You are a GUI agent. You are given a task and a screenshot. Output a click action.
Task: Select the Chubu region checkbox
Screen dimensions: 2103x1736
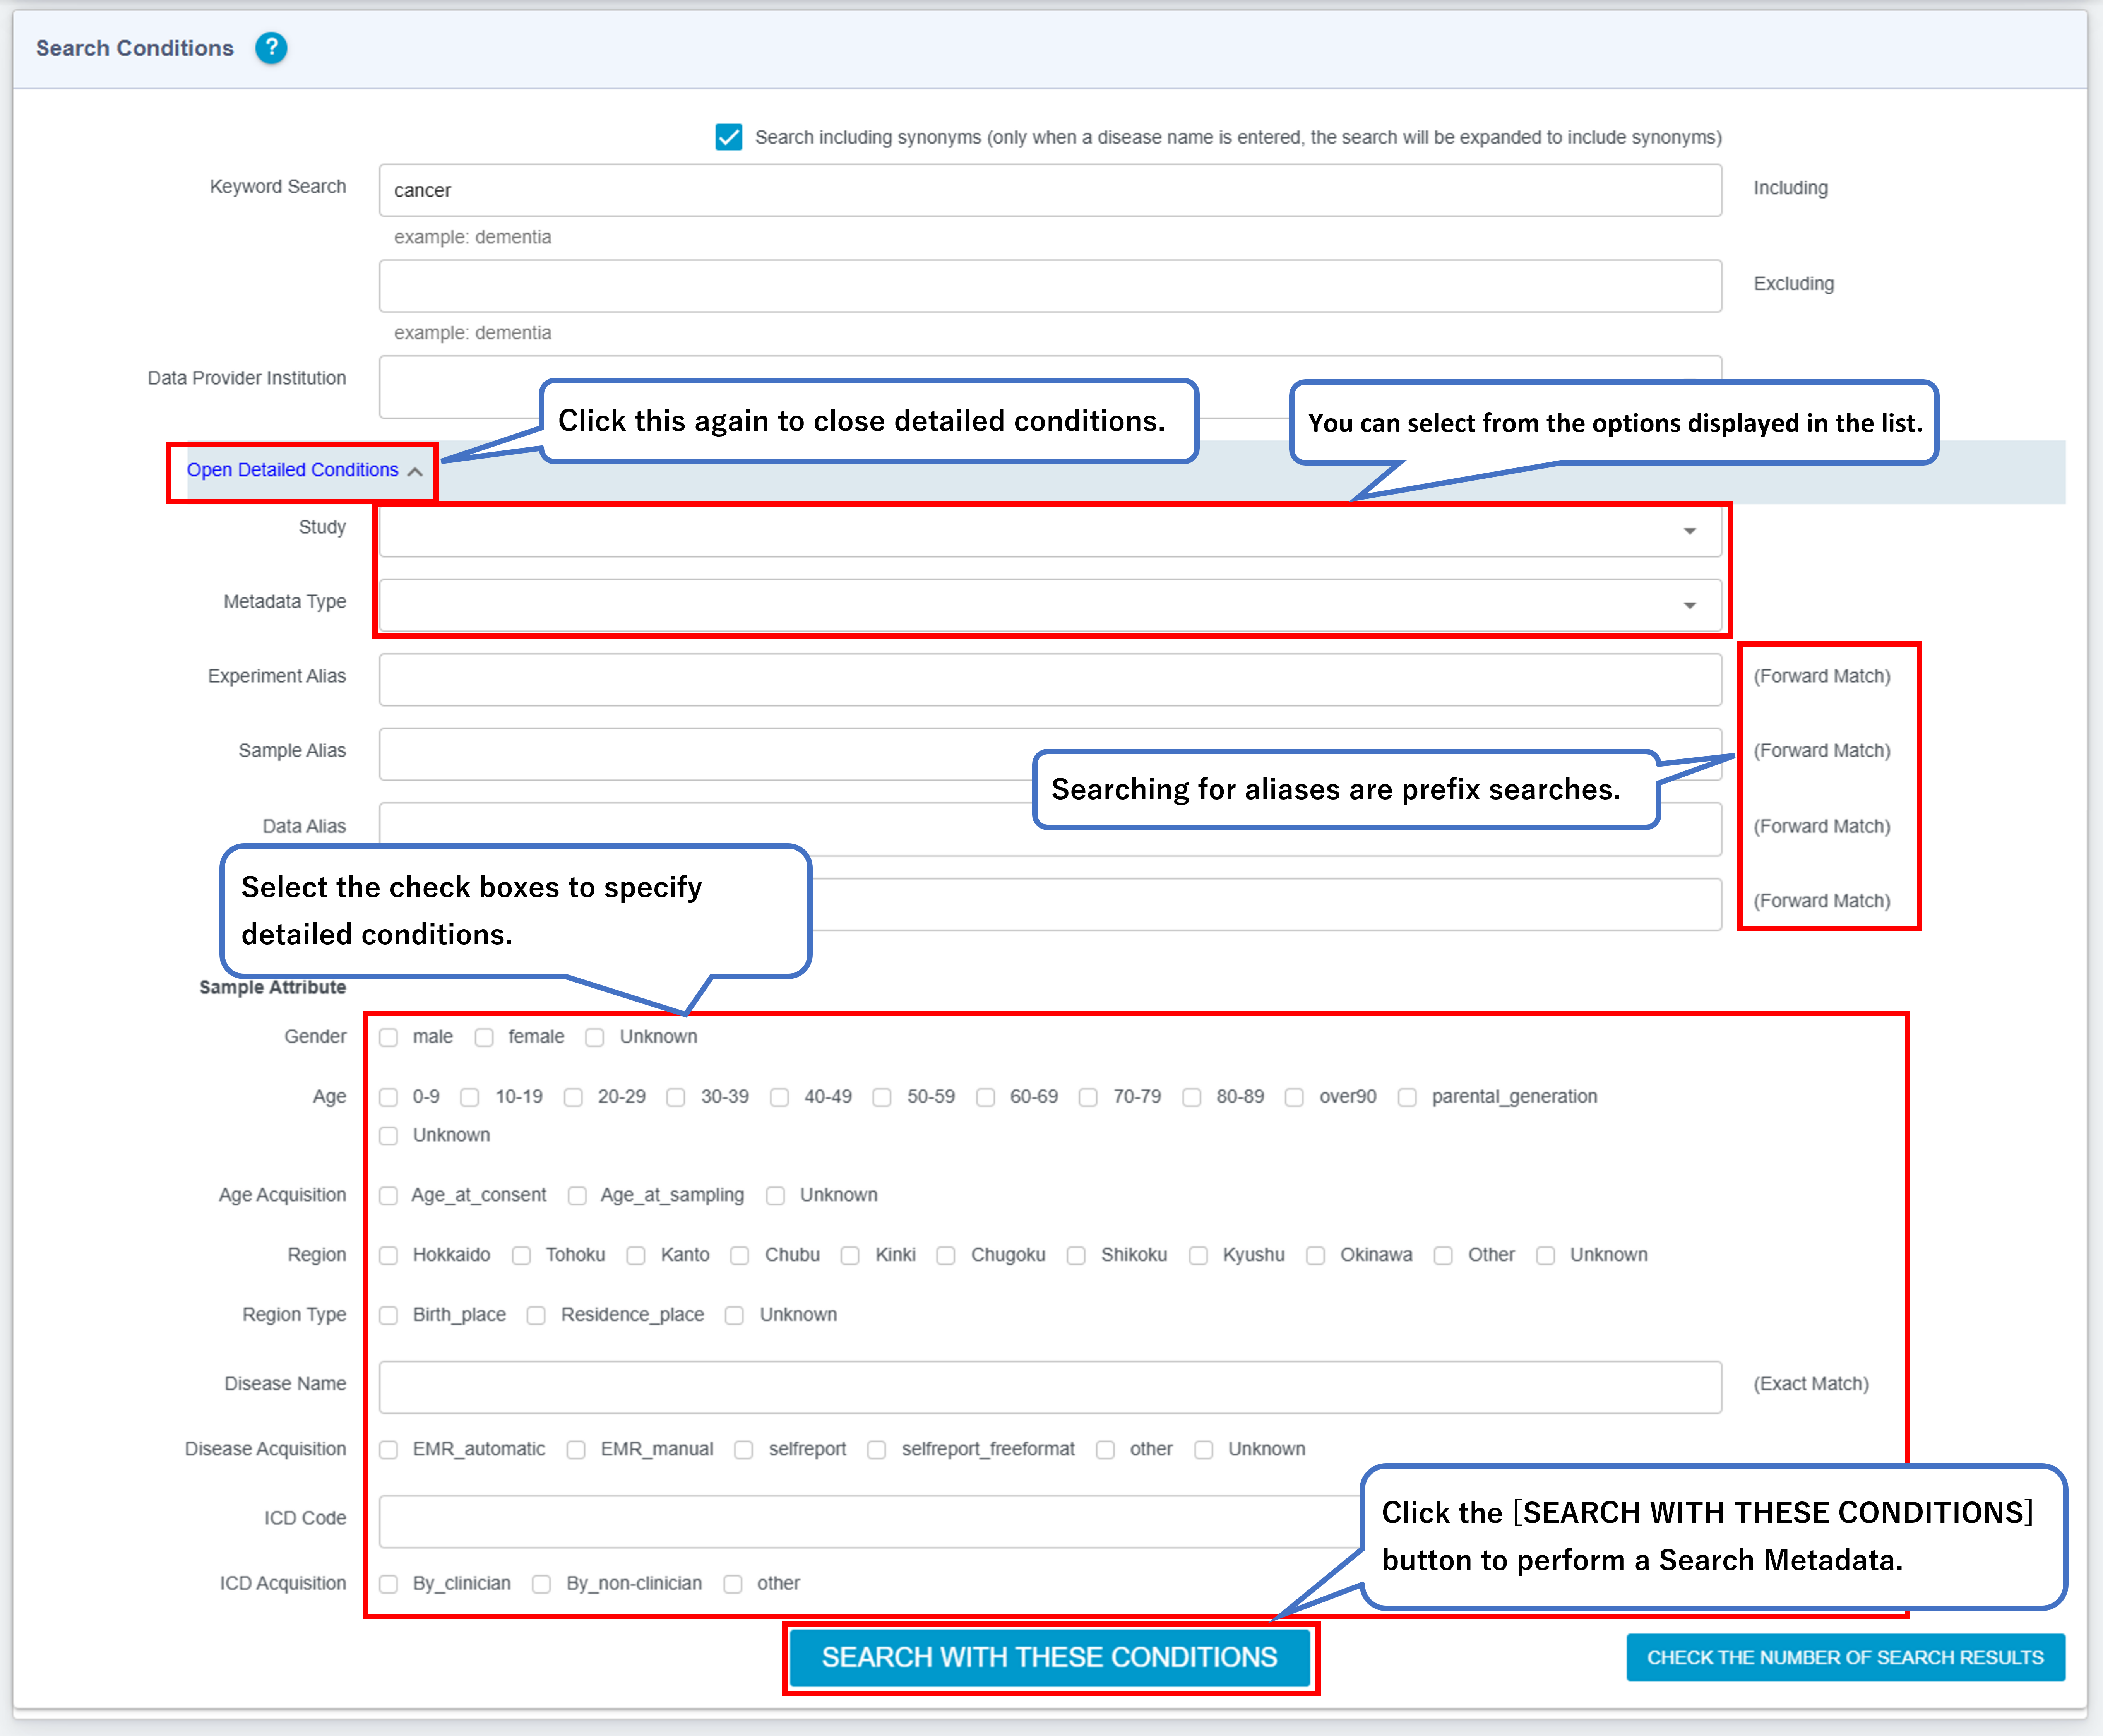point(740,1256)
